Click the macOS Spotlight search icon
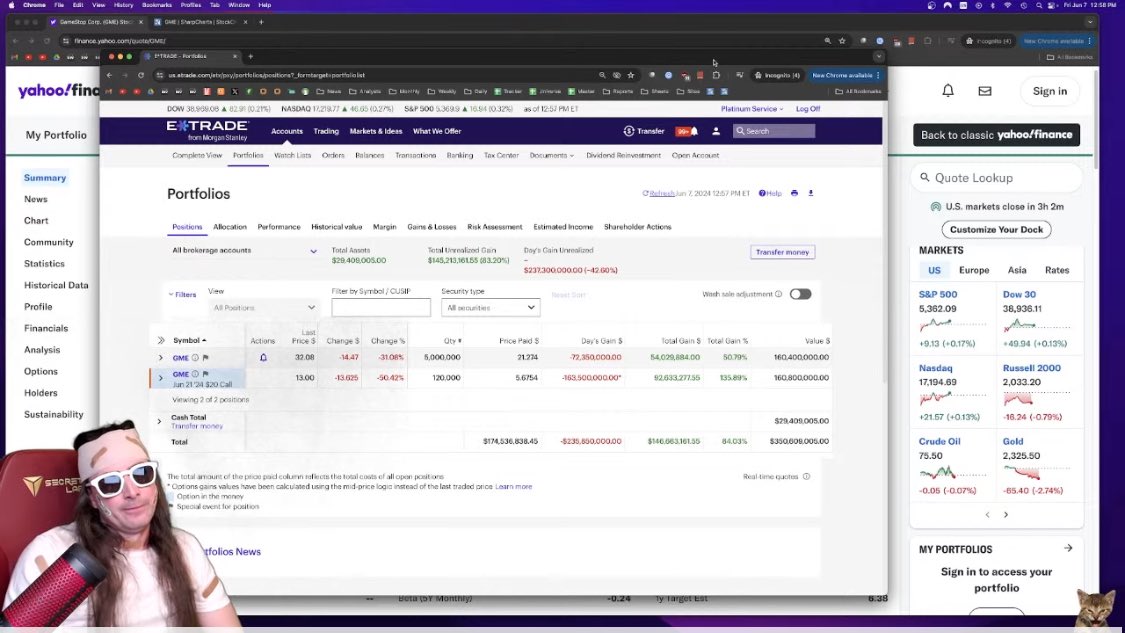 tap(1038, 5)
